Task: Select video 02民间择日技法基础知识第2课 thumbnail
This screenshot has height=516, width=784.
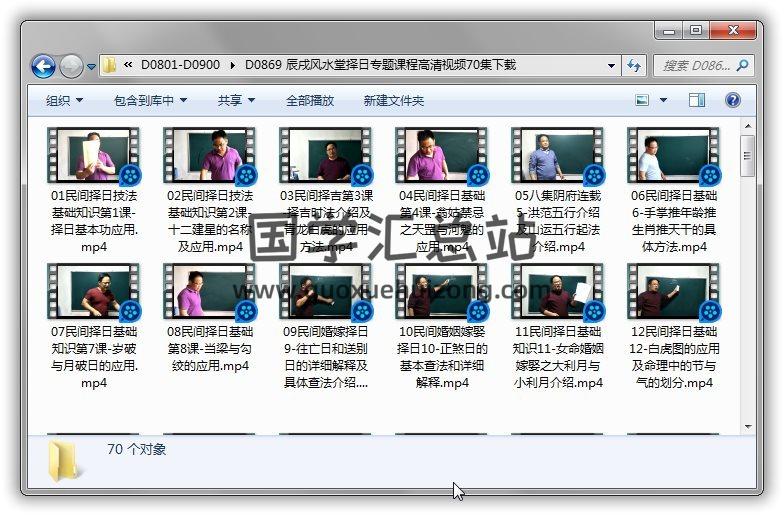Action: pos(210,156)
